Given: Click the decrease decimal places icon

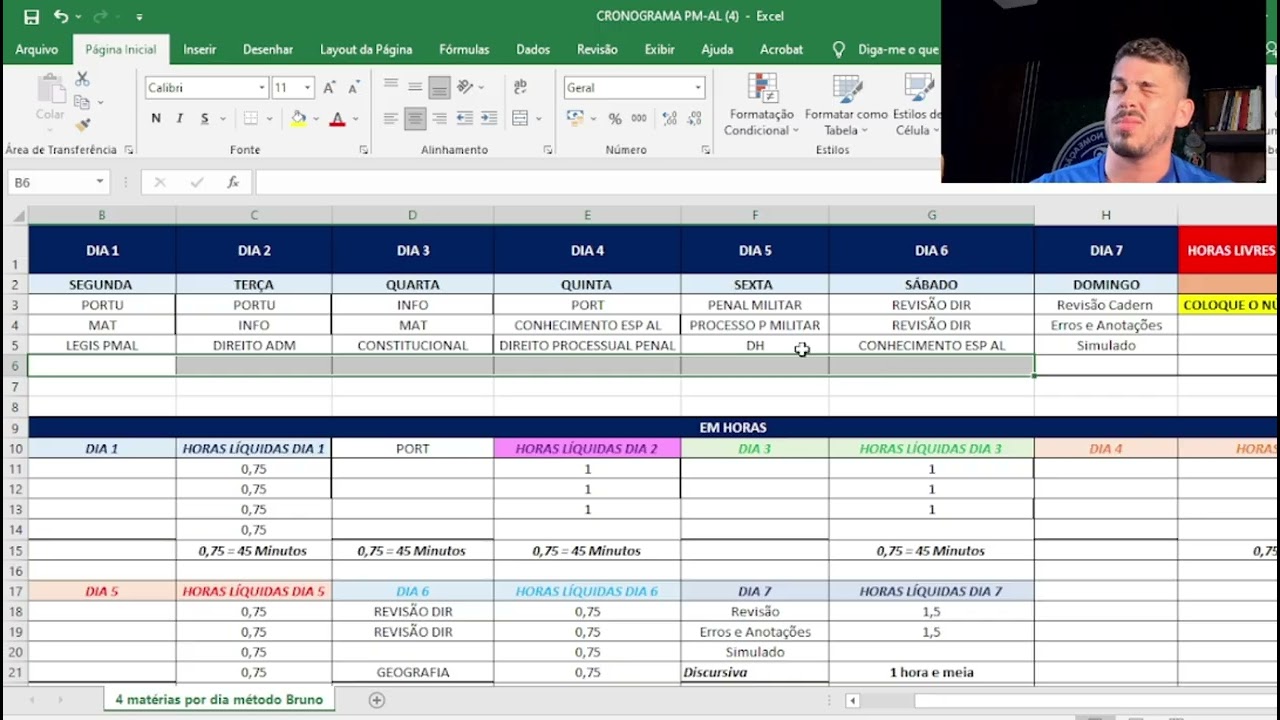Looking at the screenshot, I should (694, 118).
